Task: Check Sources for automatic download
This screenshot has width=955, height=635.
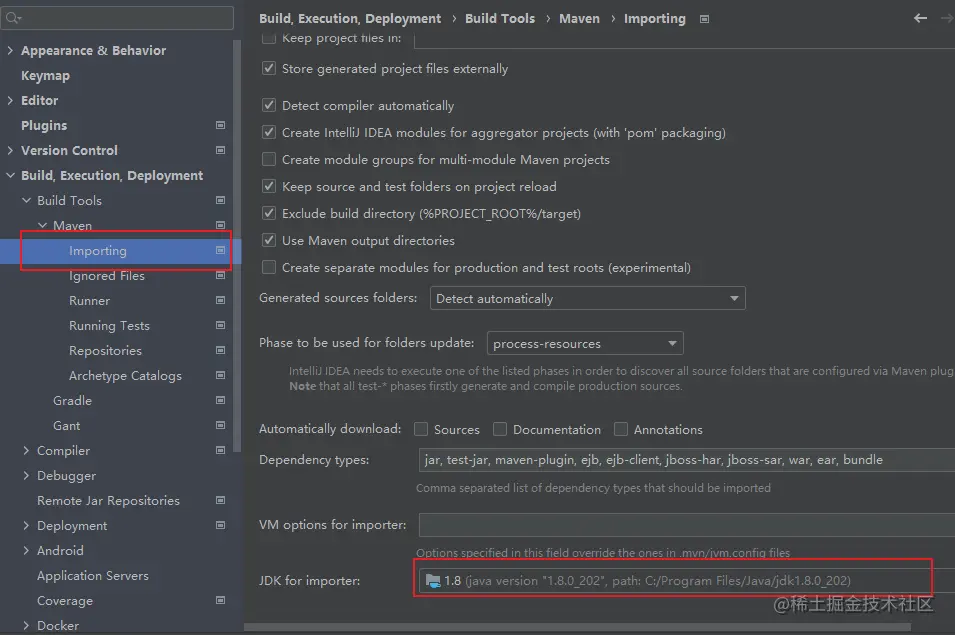Action: pos(421,429)
